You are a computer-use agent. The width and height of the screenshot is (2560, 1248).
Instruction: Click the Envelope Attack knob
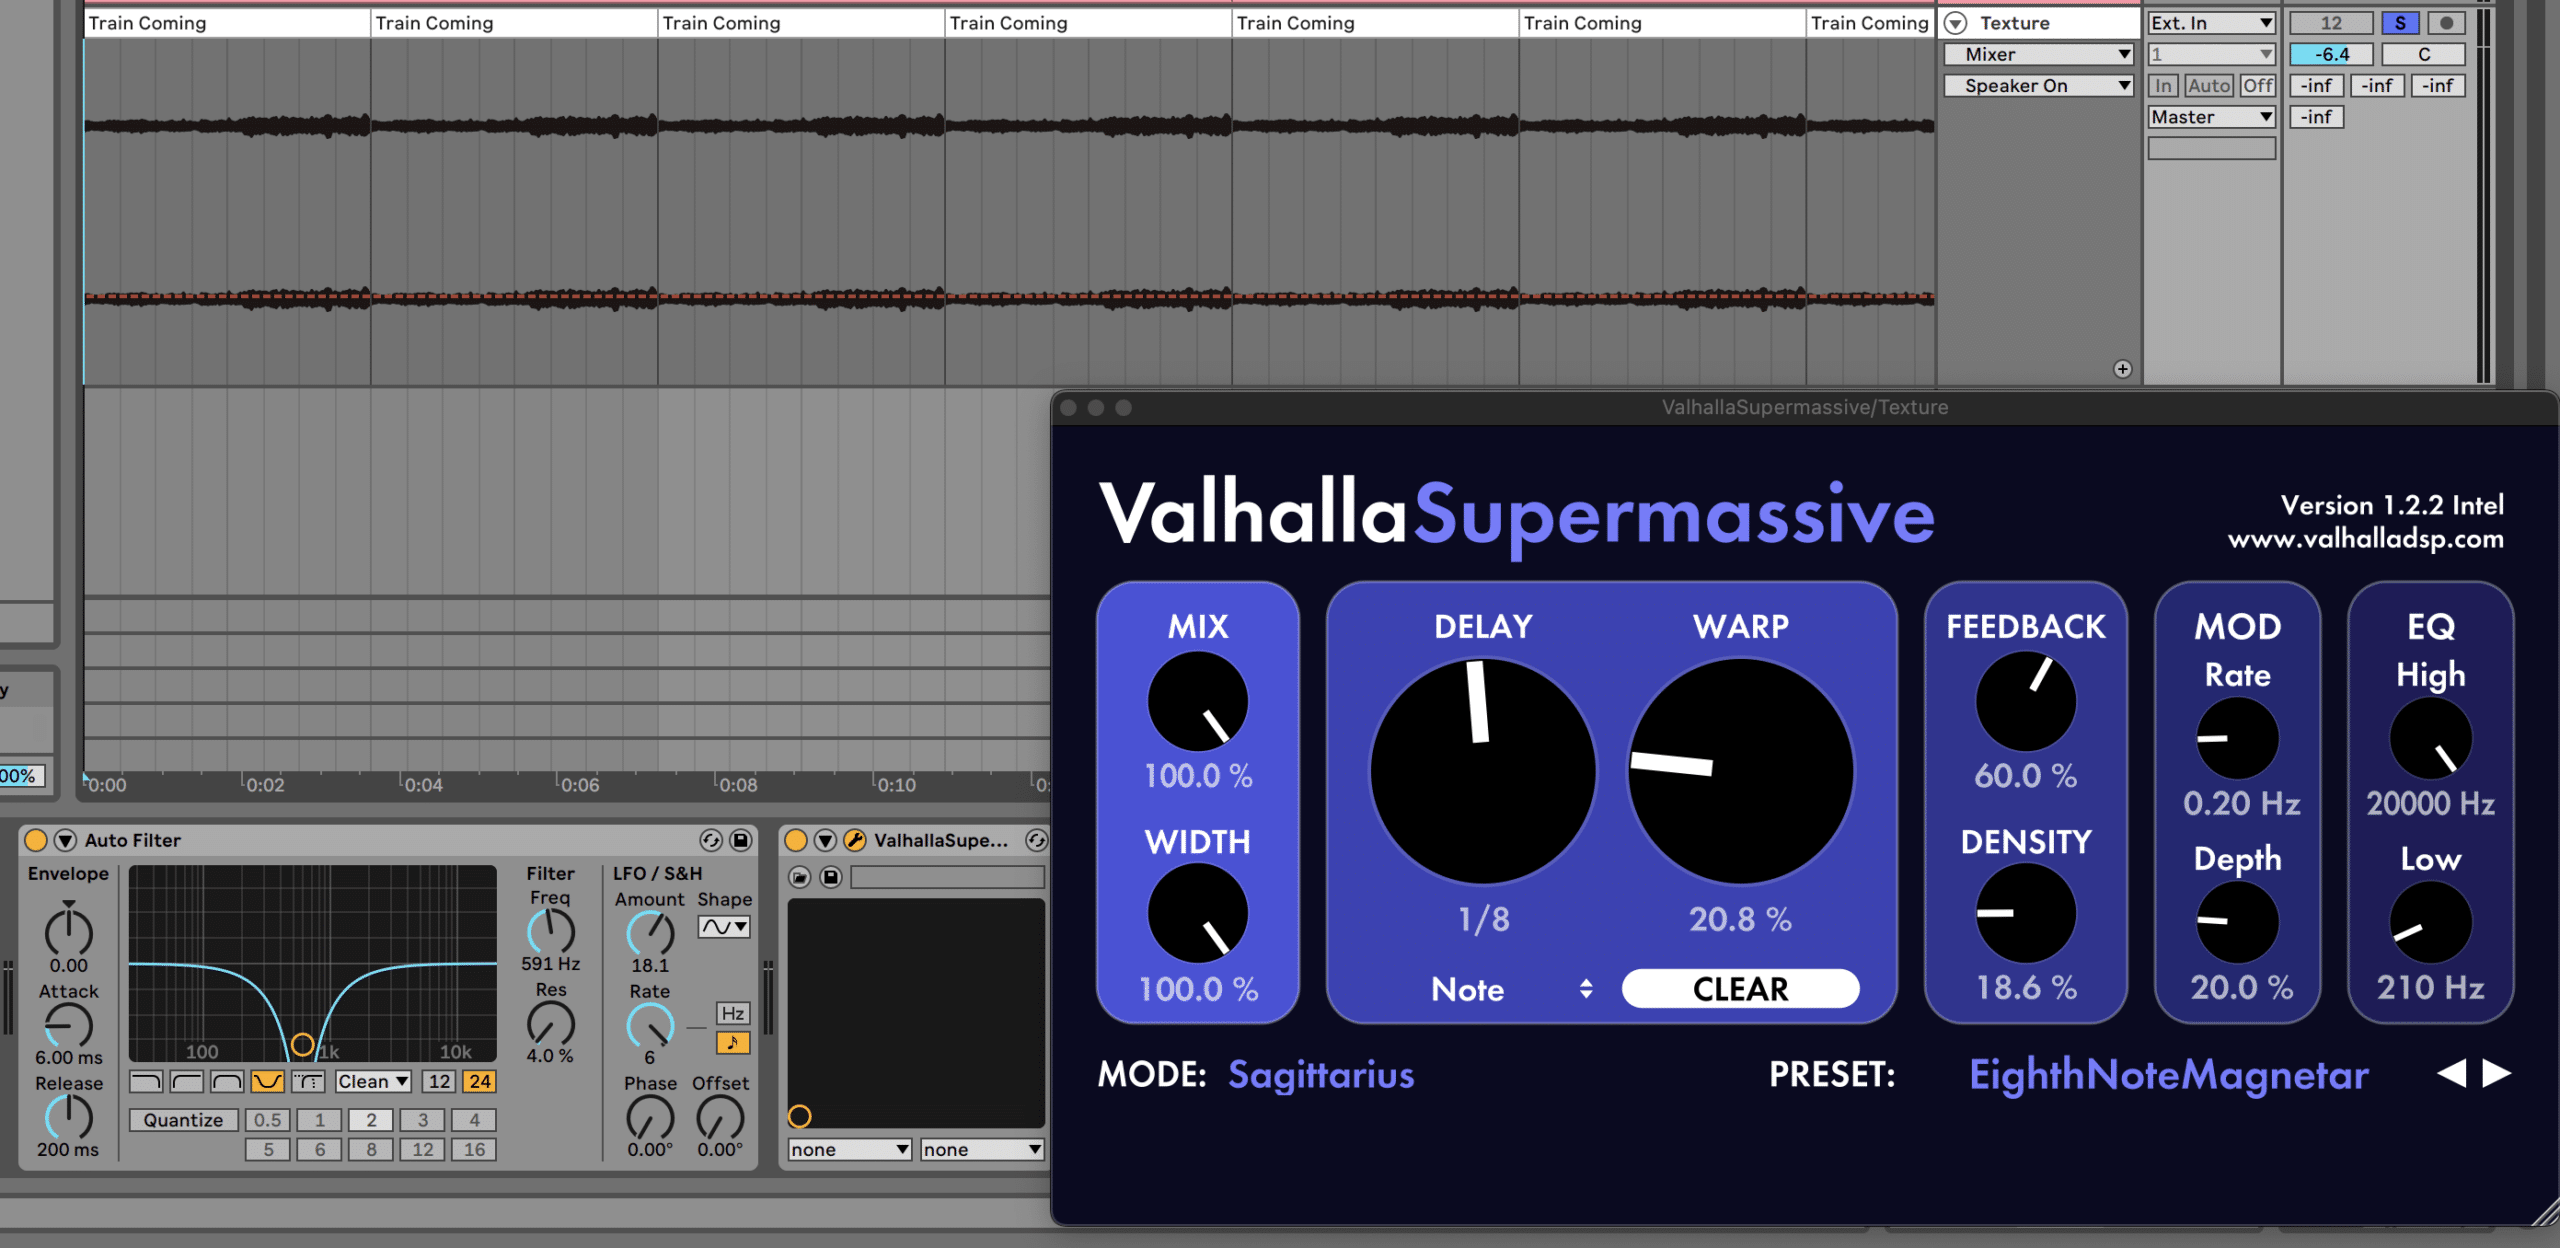pyautogui.click(x=68, y=1025)
